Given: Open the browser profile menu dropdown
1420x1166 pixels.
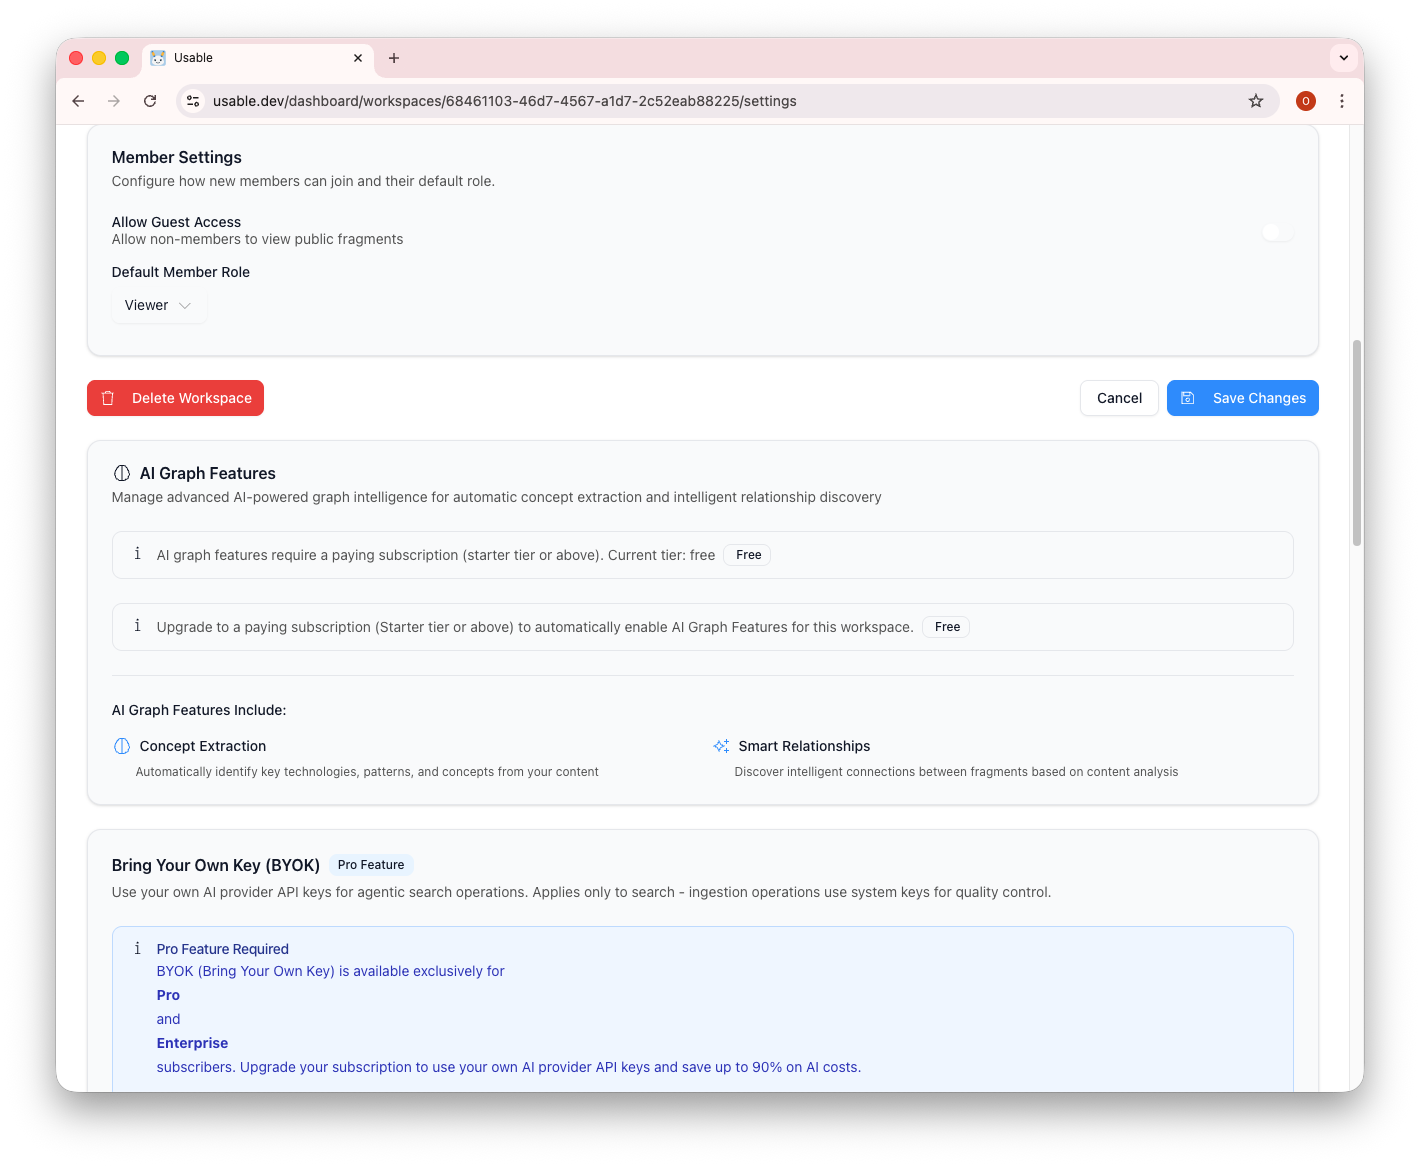Looking at the screenshot, I should pos(1306,101).
